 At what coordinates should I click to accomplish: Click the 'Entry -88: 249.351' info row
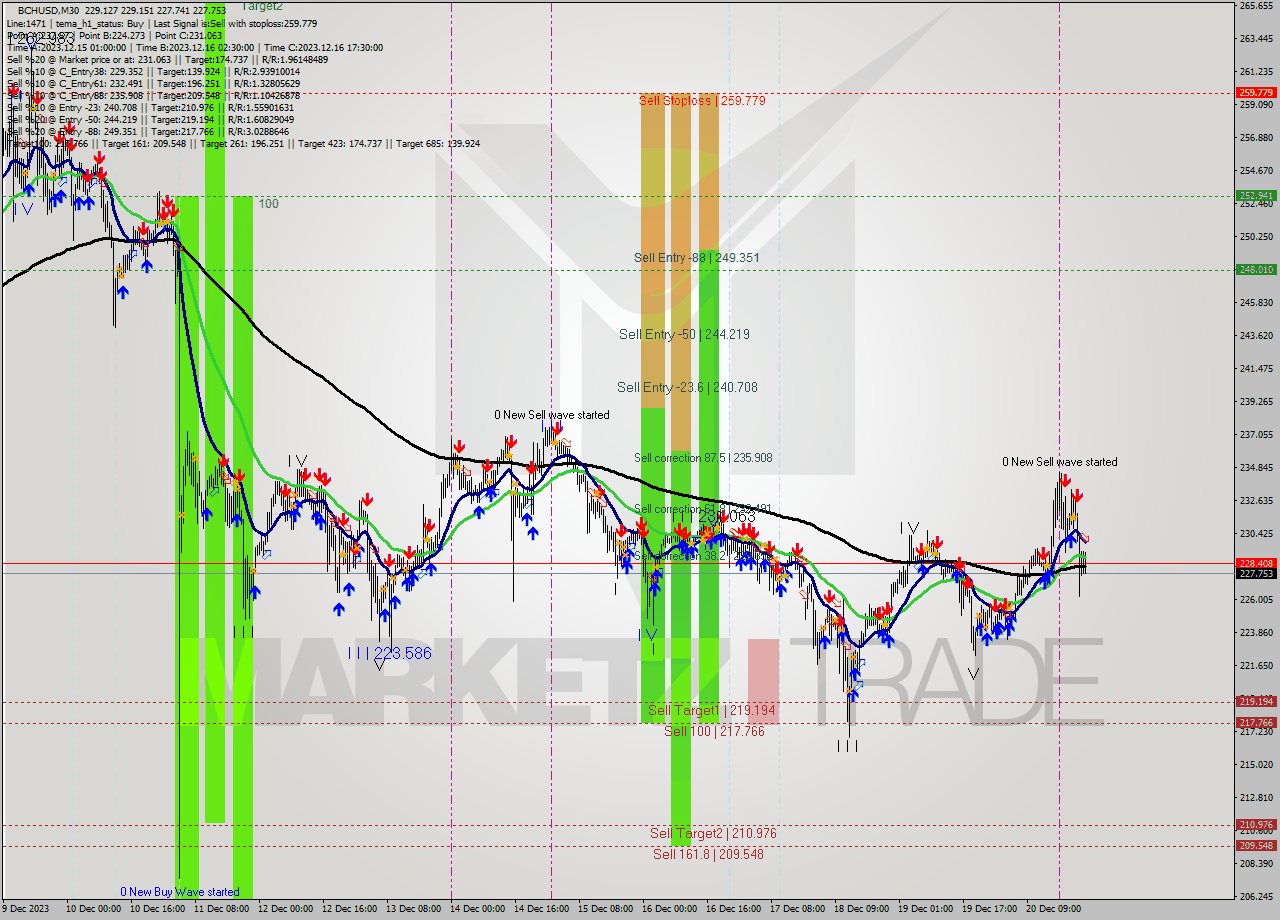coord(146,131)
